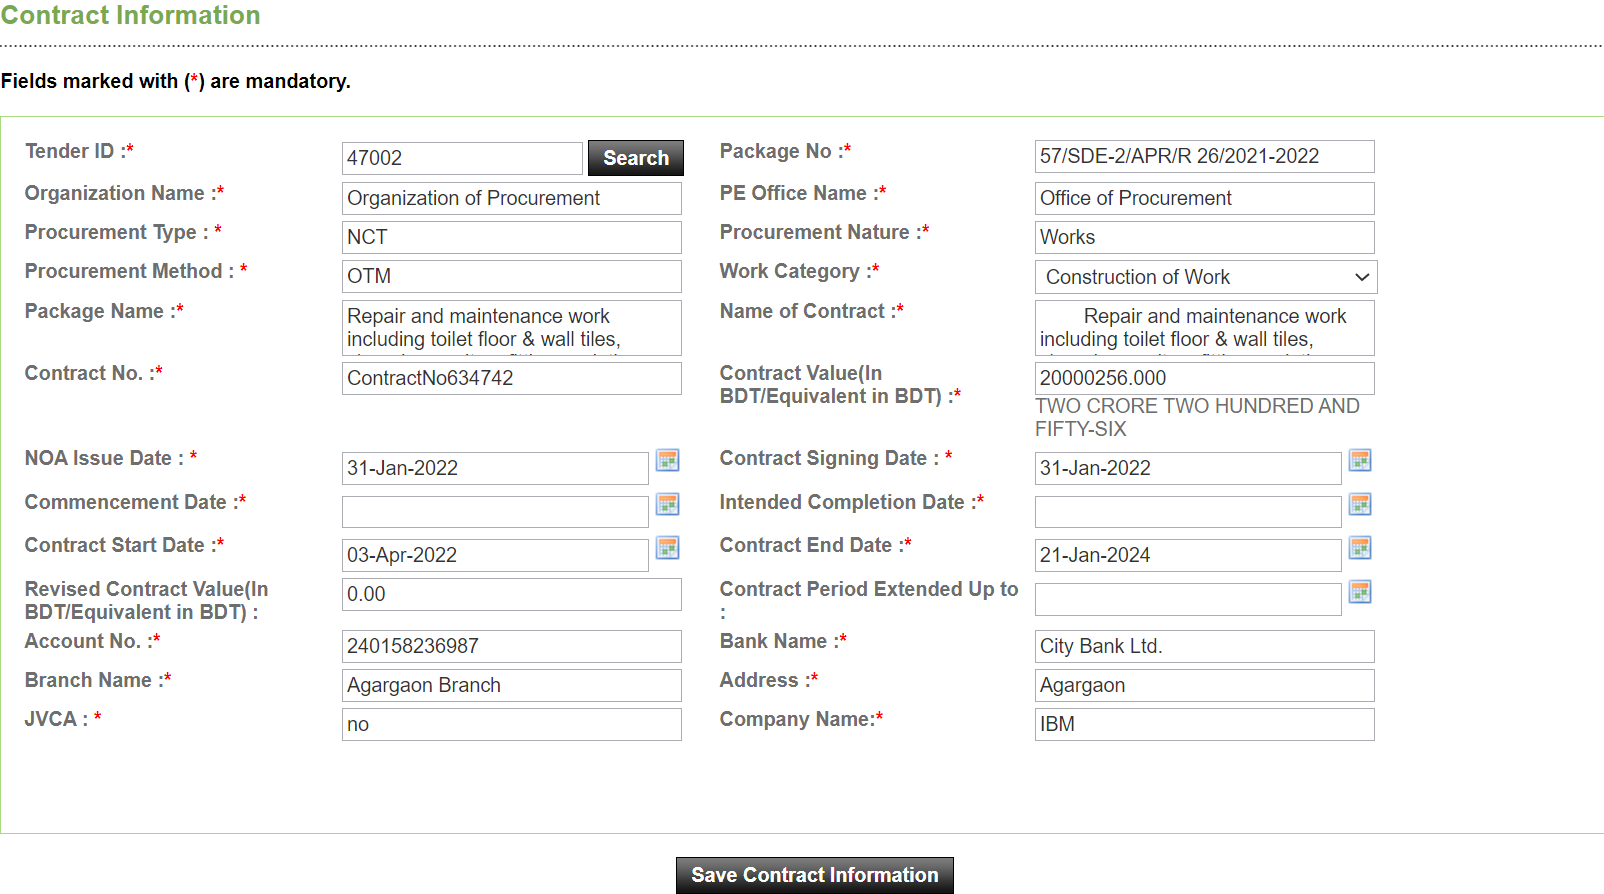Click the Bank Name input field
The height and width of the screenshot is (894, 1604).
(1205, 646)
